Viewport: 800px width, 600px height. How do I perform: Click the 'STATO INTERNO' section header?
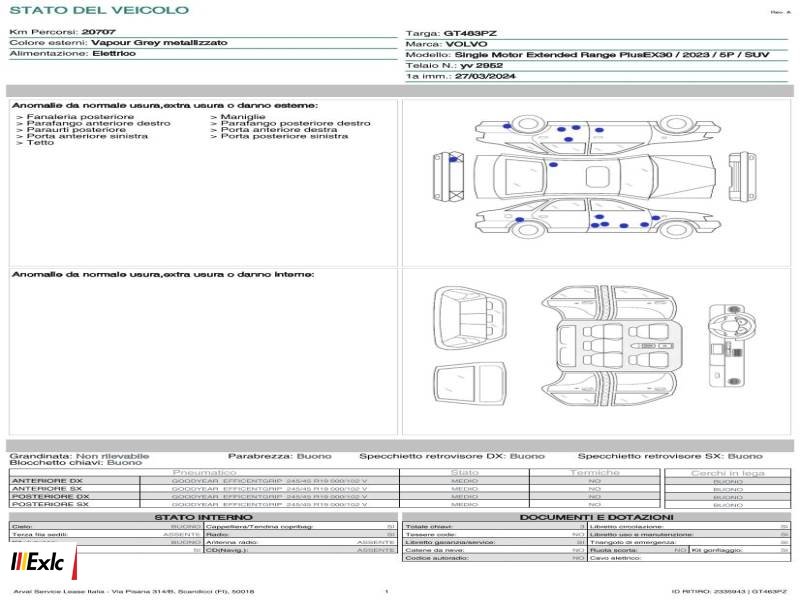(203, 517)
